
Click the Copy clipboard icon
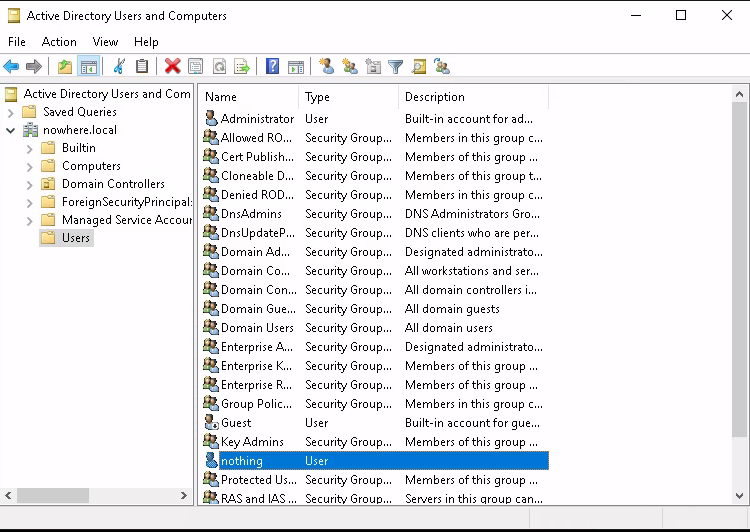click(142, 66)
